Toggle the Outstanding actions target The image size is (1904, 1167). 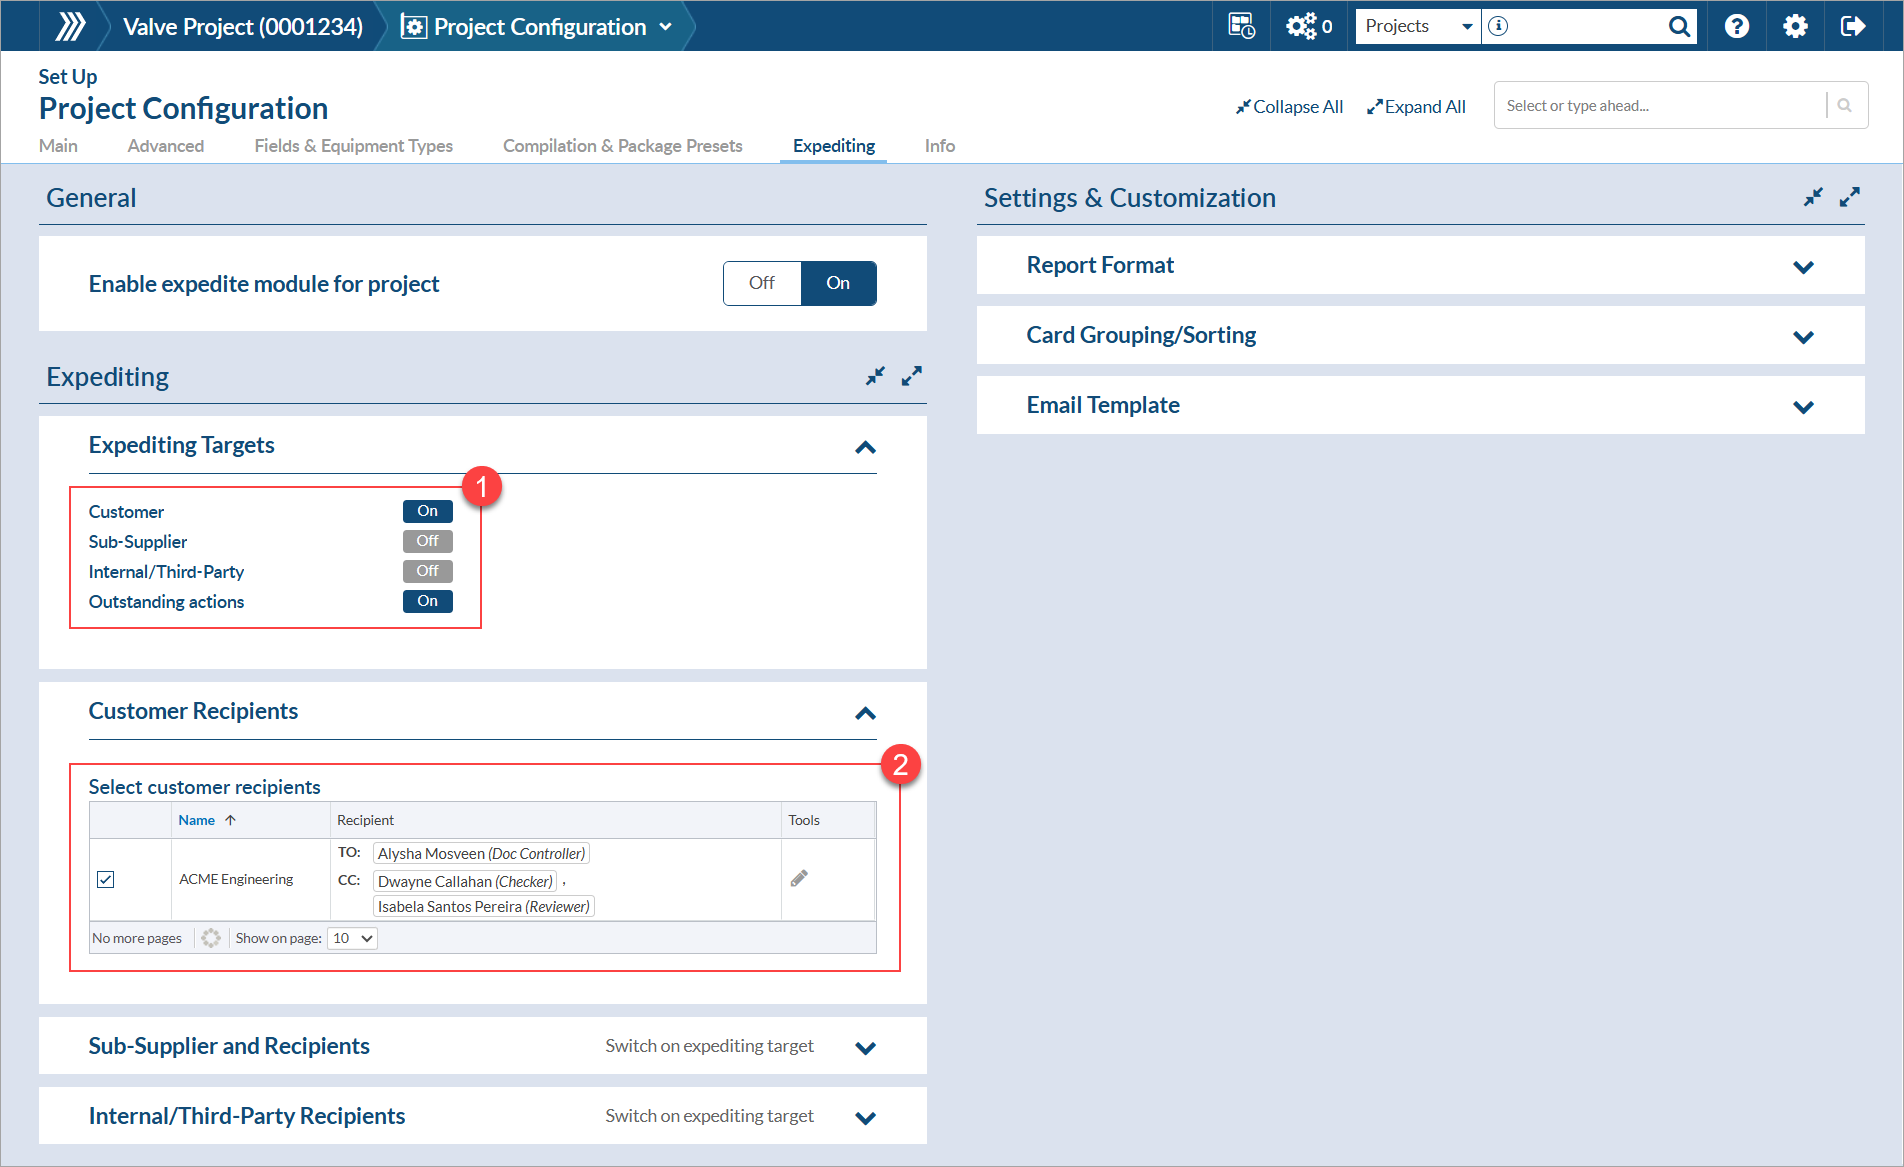[428, 601]
